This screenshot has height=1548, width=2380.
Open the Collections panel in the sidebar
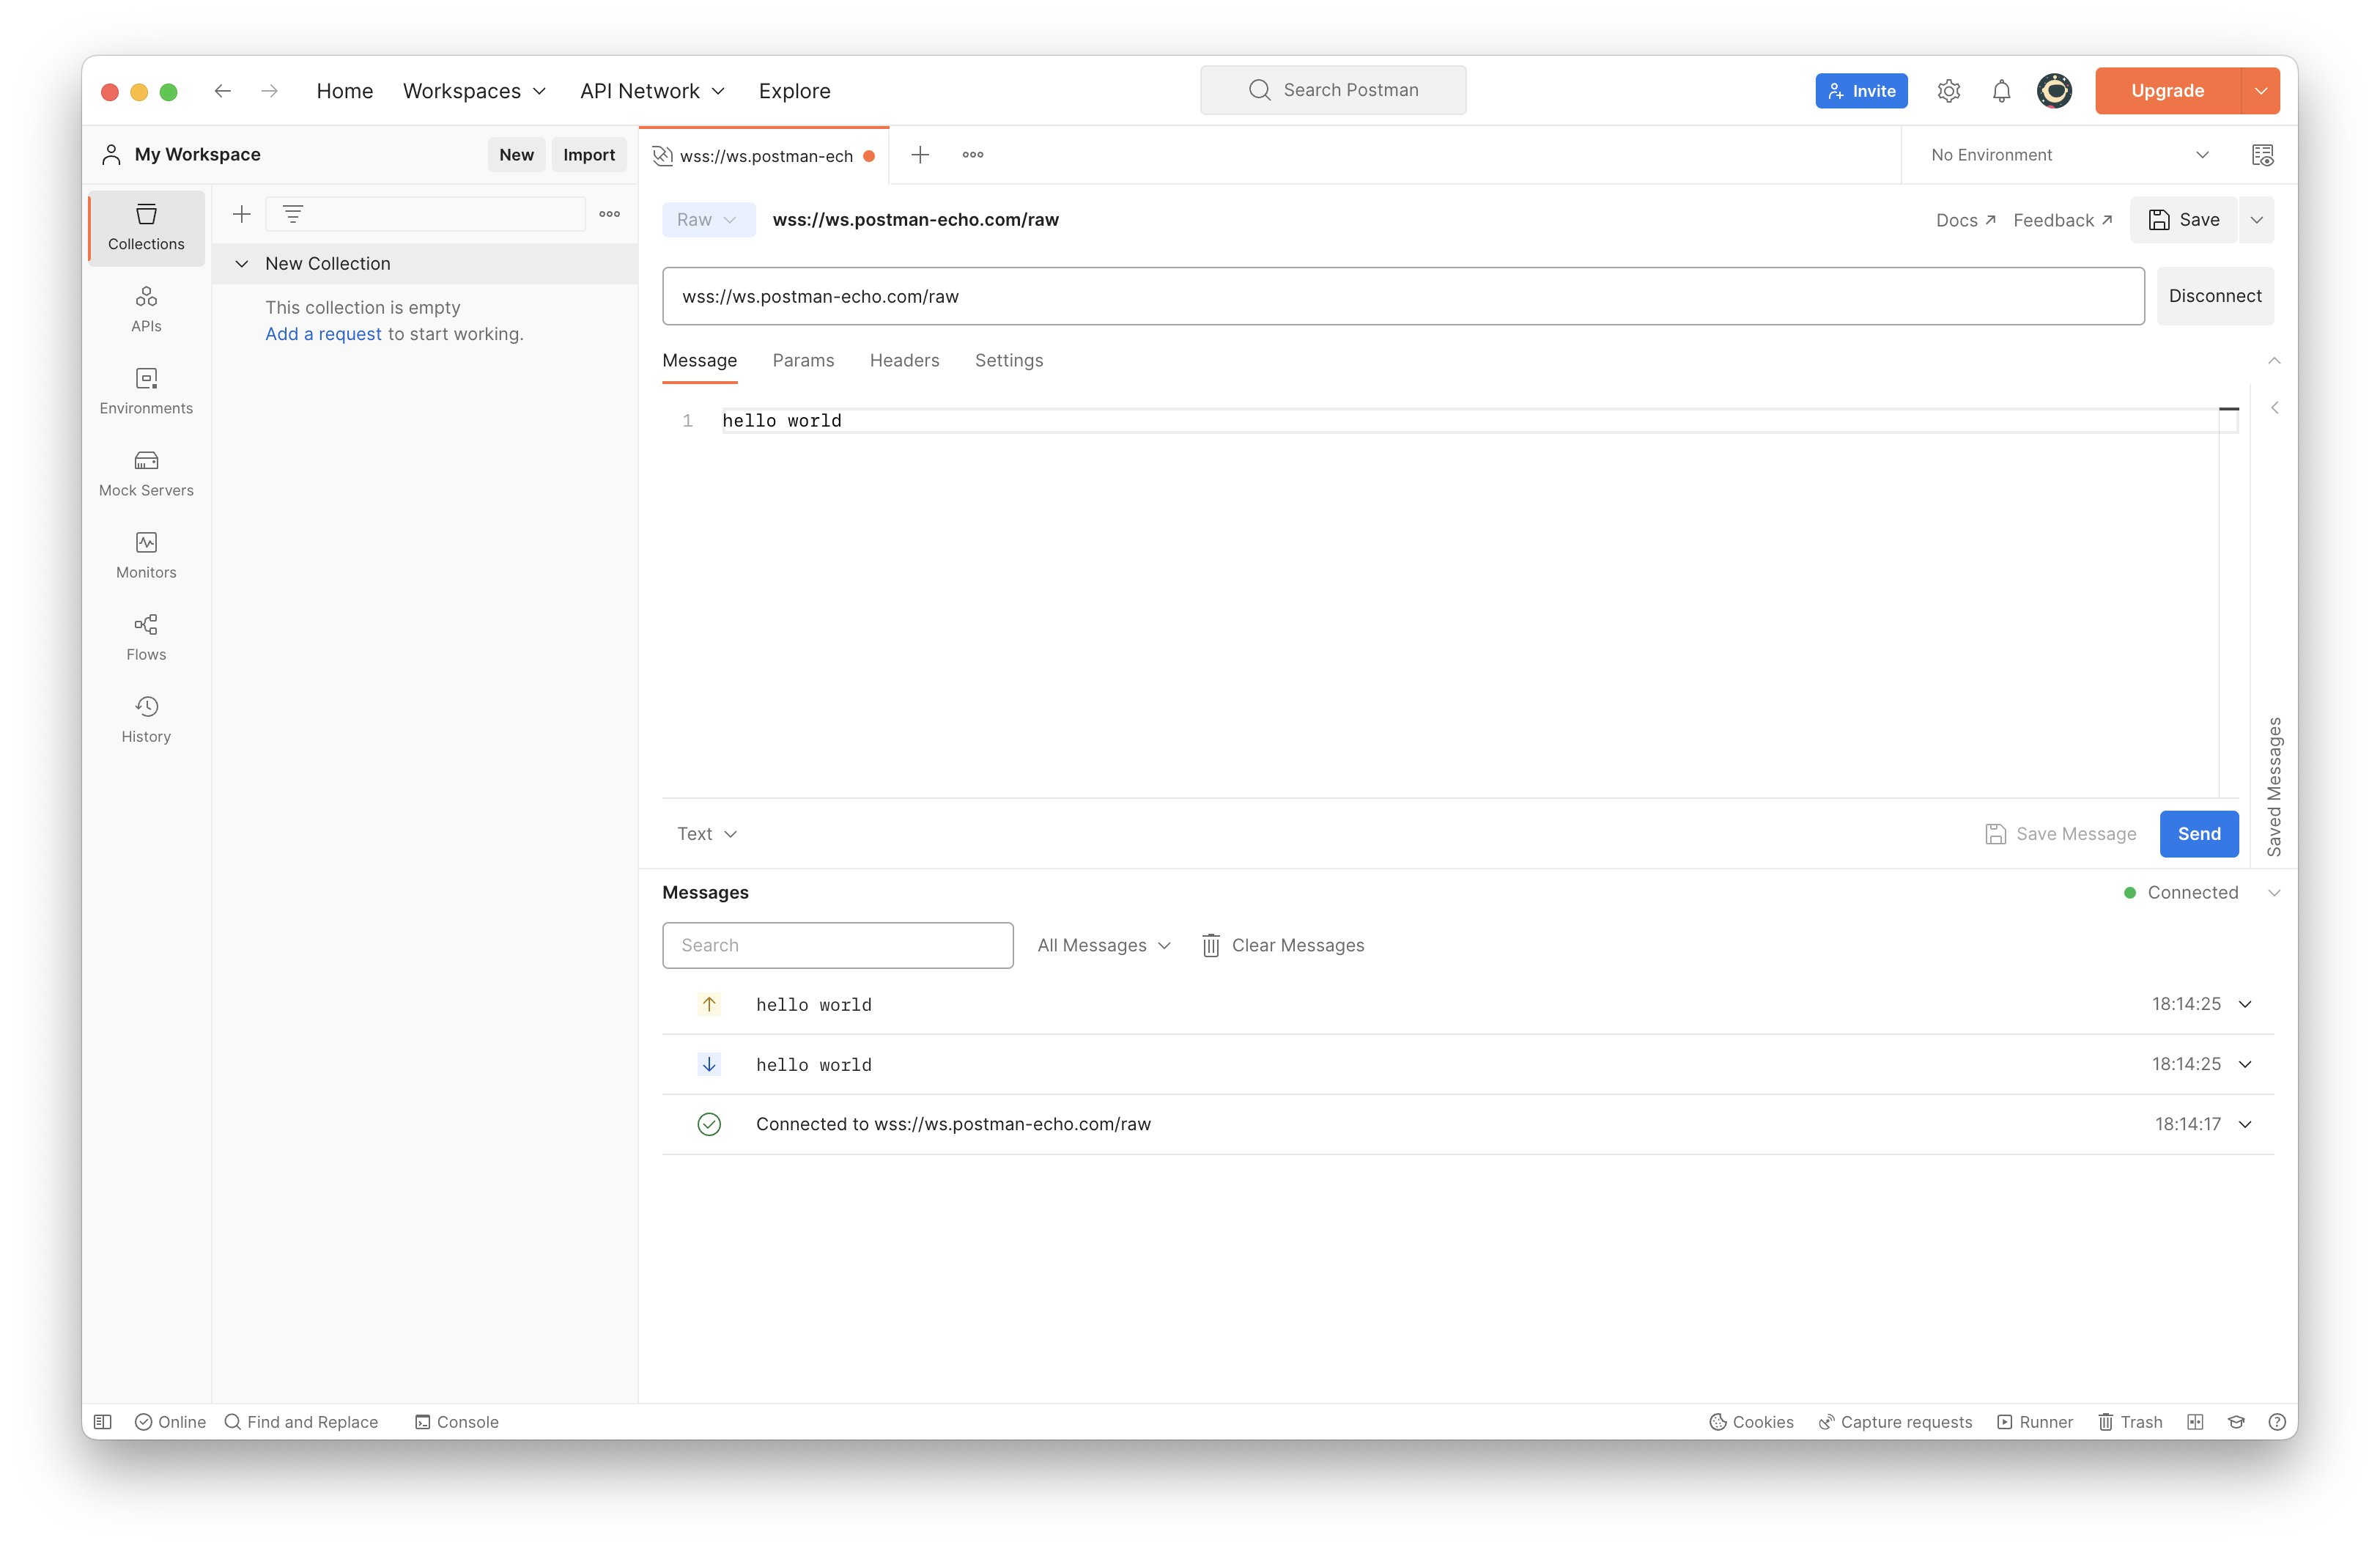tap(146, 228)
